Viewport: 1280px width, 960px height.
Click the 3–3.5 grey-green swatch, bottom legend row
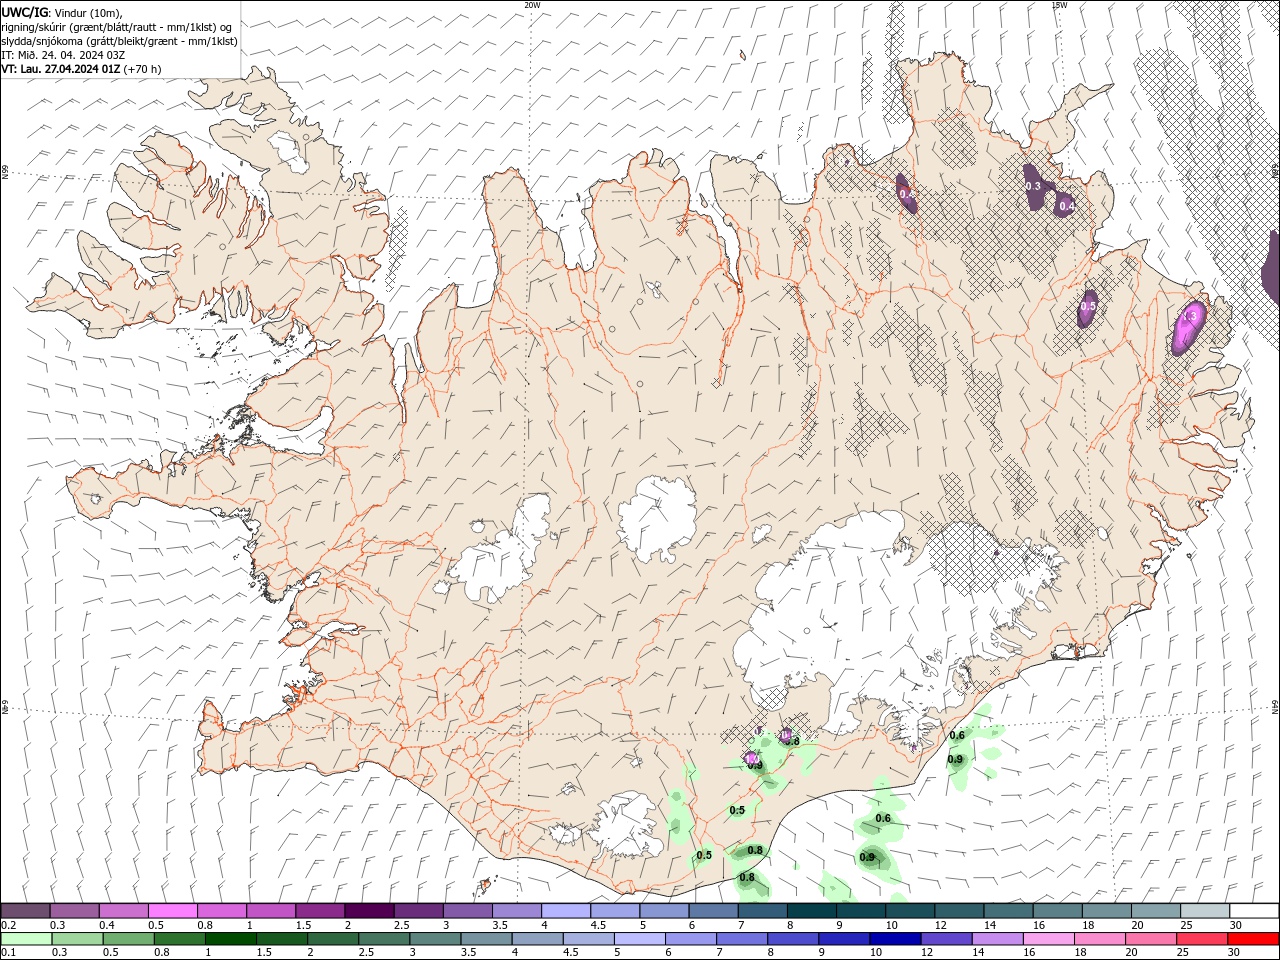[435, 939]
